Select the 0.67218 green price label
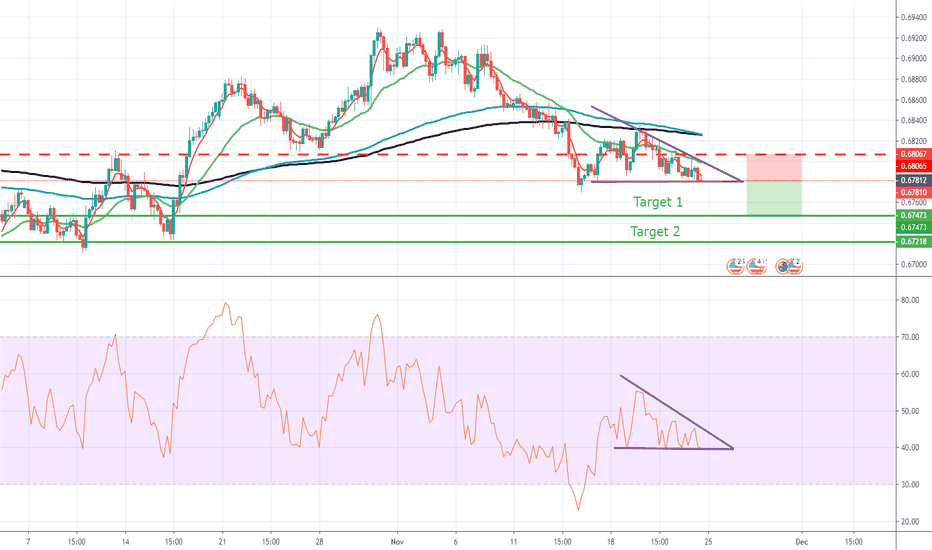Image resolution: width=932 pixels, height=550 pixels. point(912,243)
